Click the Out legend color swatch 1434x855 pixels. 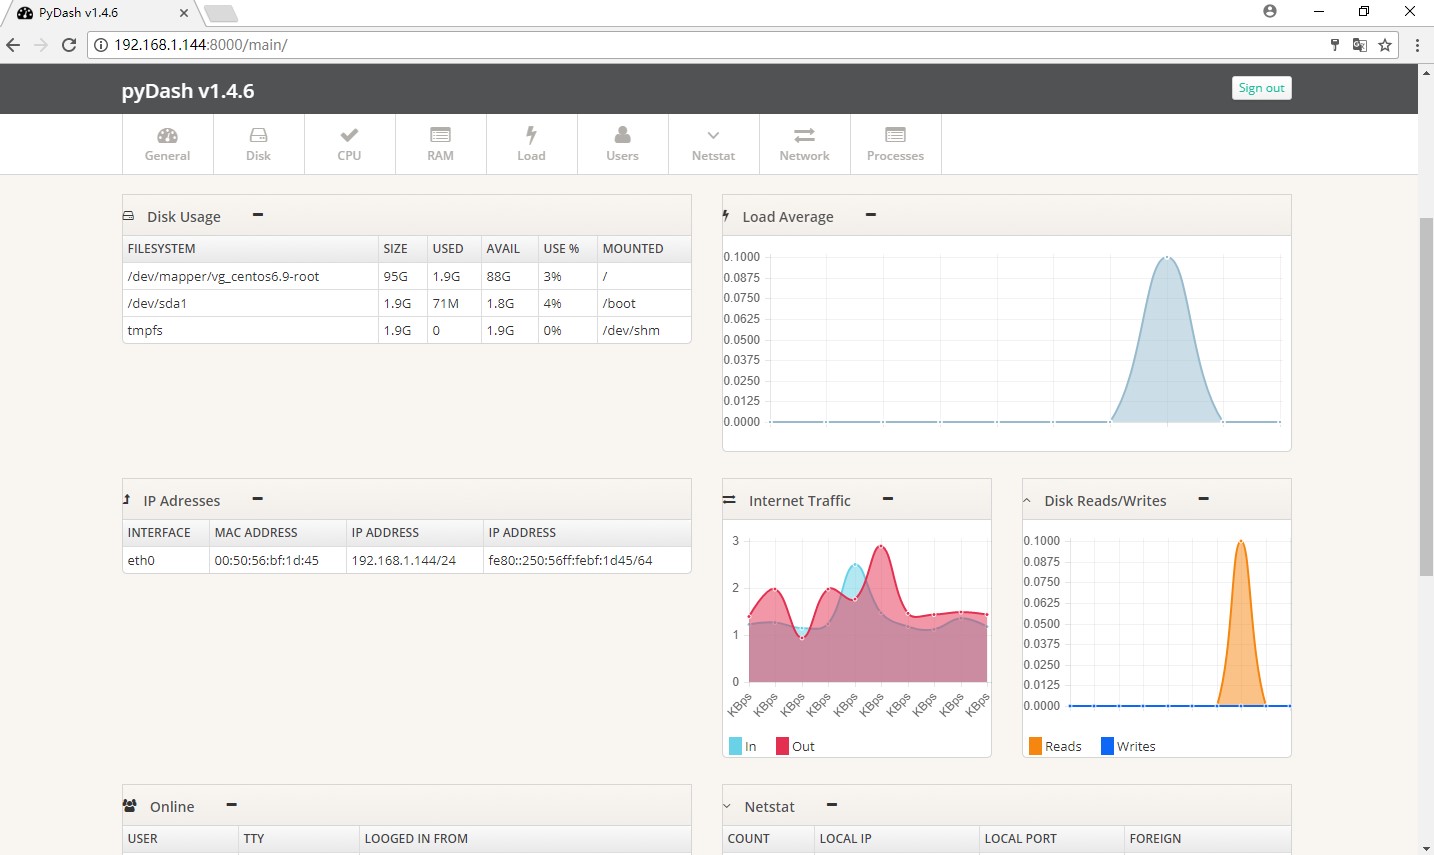(782, 746)
